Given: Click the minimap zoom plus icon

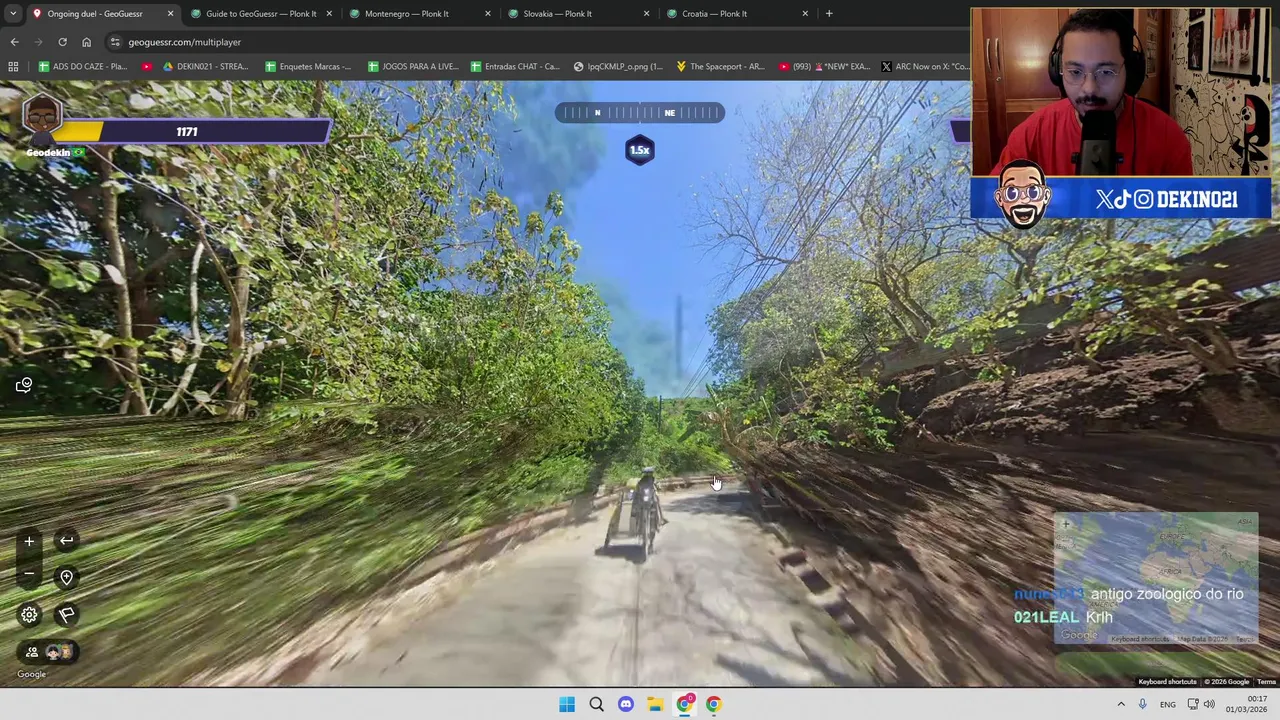Looking at the screenshot, I should [1066, 524].
